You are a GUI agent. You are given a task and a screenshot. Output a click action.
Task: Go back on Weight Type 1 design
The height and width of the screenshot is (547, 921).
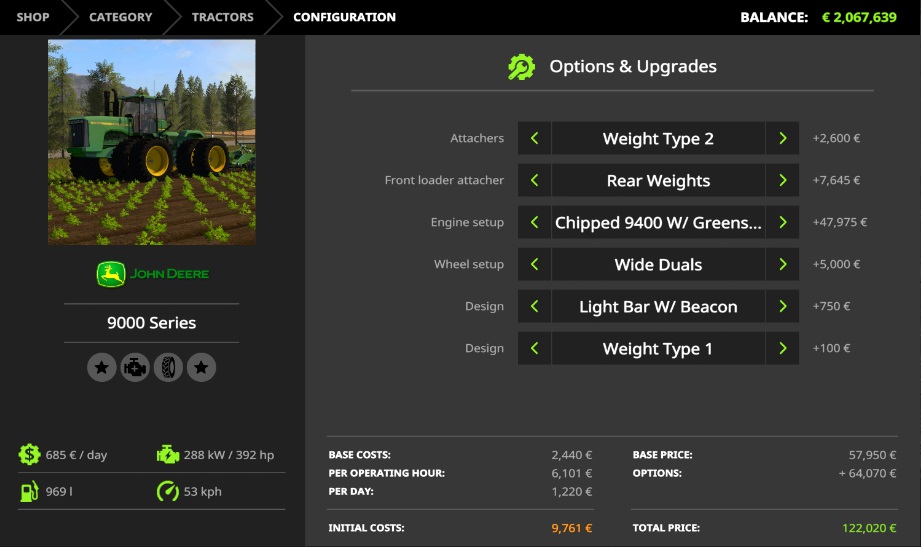pyautogui.click(x=534, y=349)
